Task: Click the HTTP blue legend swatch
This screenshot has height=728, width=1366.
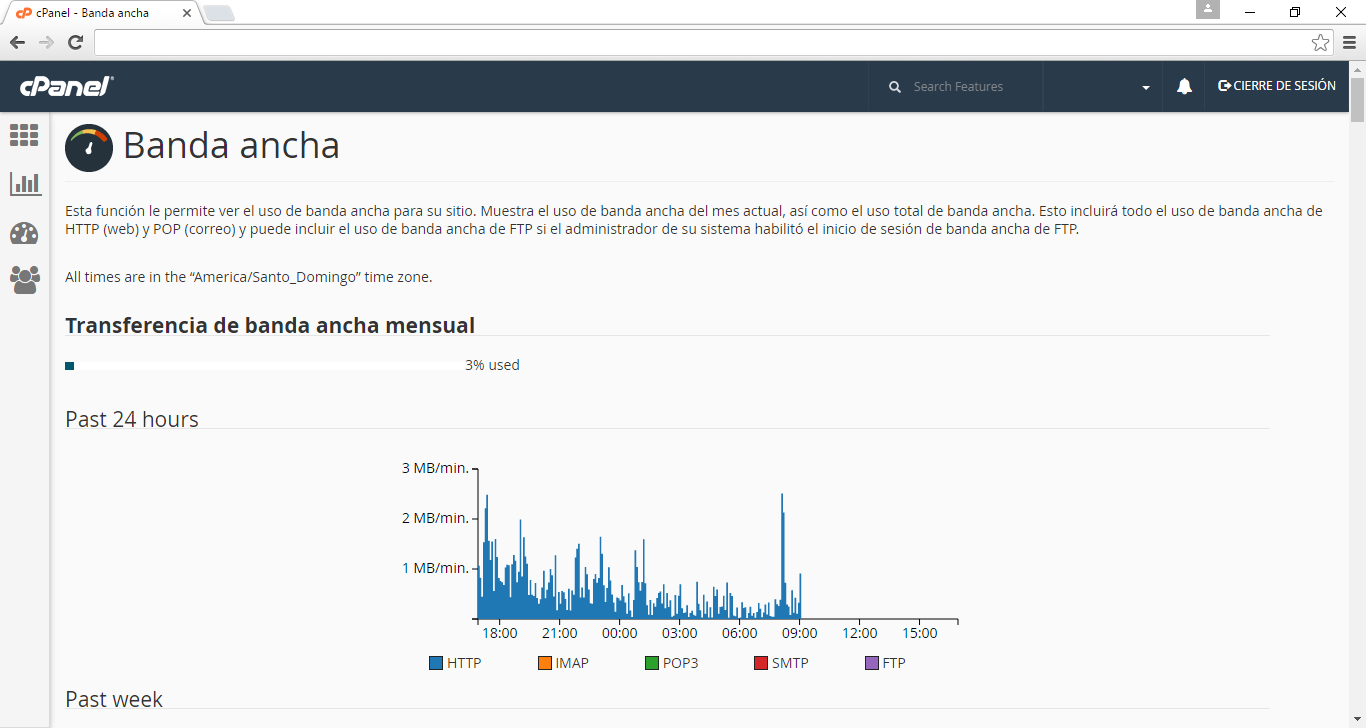Action: 436,663
